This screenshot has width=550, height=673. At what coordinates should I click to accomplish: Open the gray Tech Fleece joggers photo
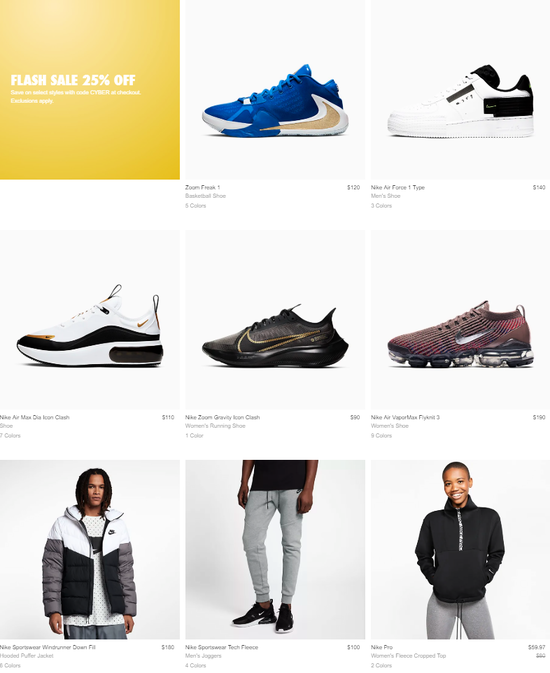[275, 550]
